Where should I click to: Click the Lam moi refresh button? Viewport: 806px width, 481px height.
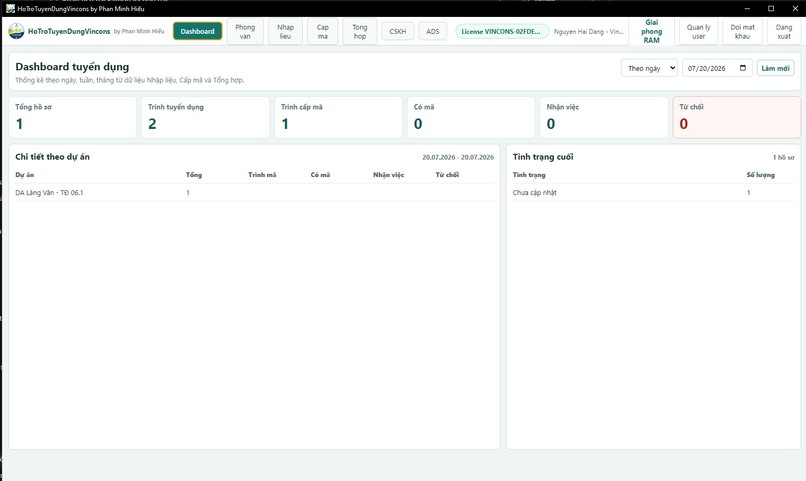tap(776, 68)
